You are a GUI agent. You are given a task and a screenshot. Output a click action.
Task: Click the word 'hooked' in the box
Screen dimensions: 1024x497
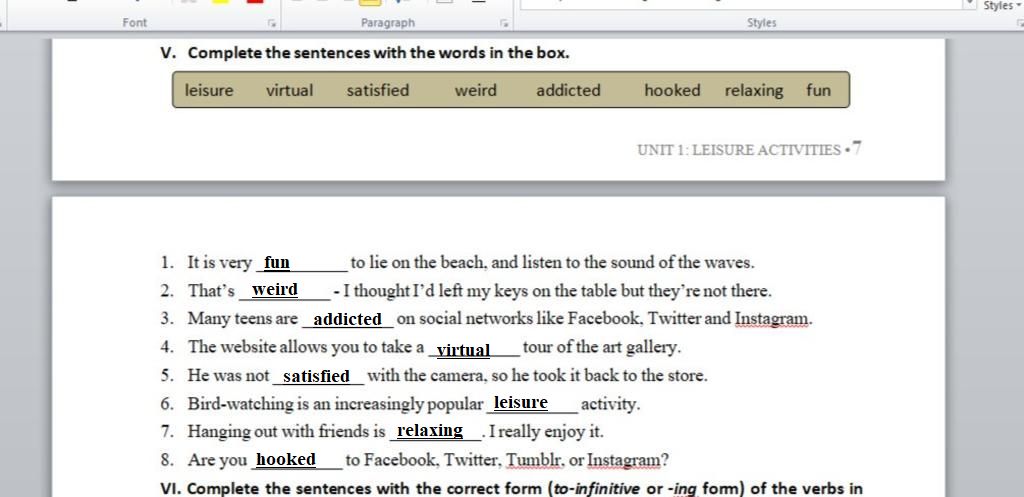tap(672, 90)
